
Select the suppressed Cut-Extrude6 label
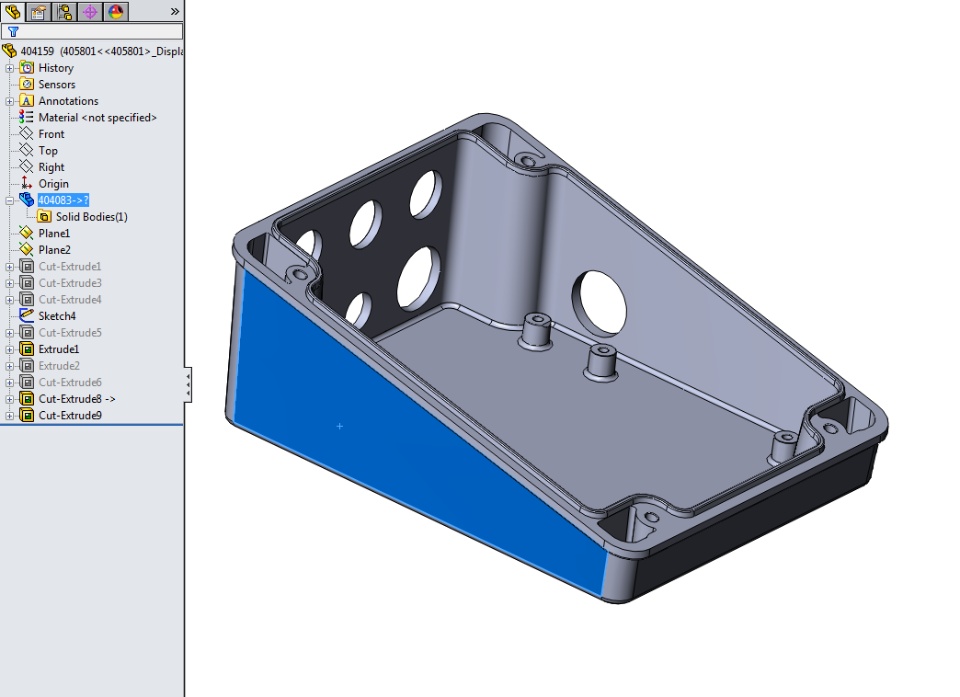tap(70, 382)
